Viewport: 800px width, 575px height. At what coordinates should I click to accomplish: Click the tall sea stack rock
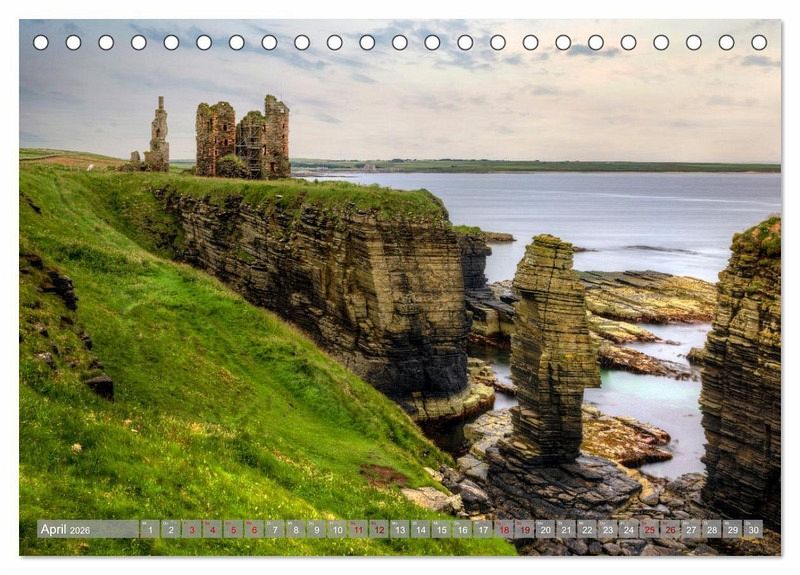click(x=551, y=340)
